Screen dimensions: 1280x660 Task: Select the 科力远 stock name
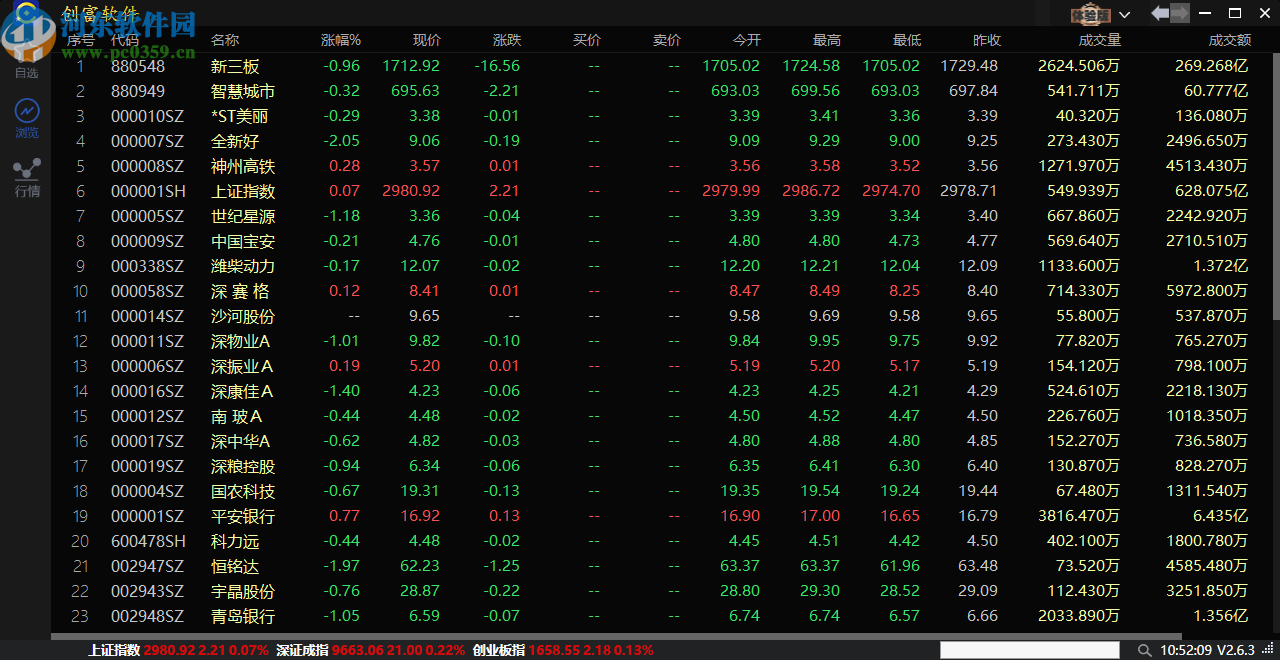[x=235, y=541]
